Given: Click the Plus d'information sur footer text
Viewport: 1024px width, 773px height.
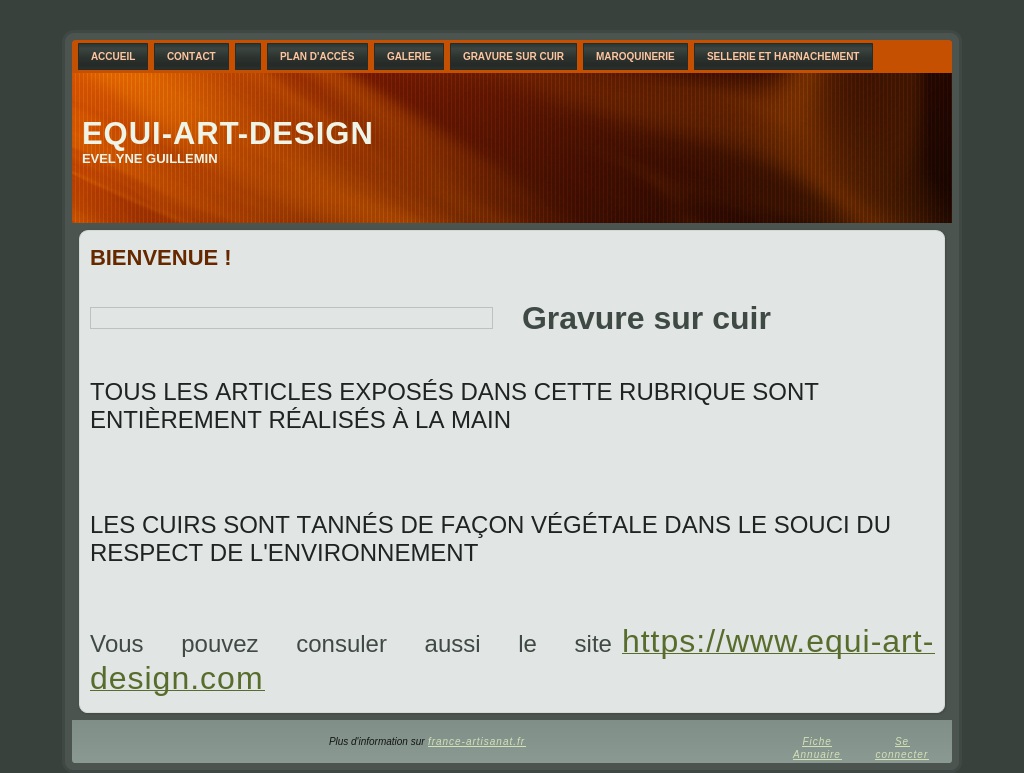Looking at the screenshot, I should pyautogui.click(x=377, y=742).
